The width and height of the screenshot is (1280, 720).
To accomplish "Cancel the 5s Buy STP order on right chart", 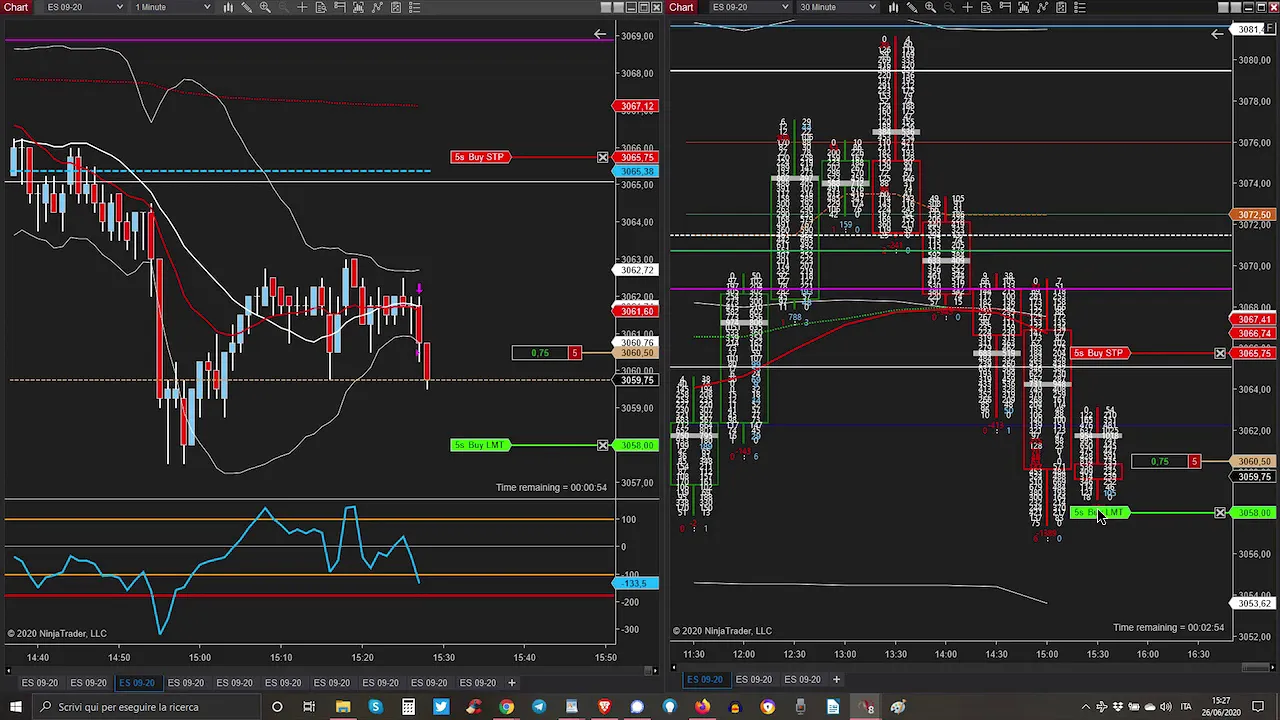I will click(1220, 353).
